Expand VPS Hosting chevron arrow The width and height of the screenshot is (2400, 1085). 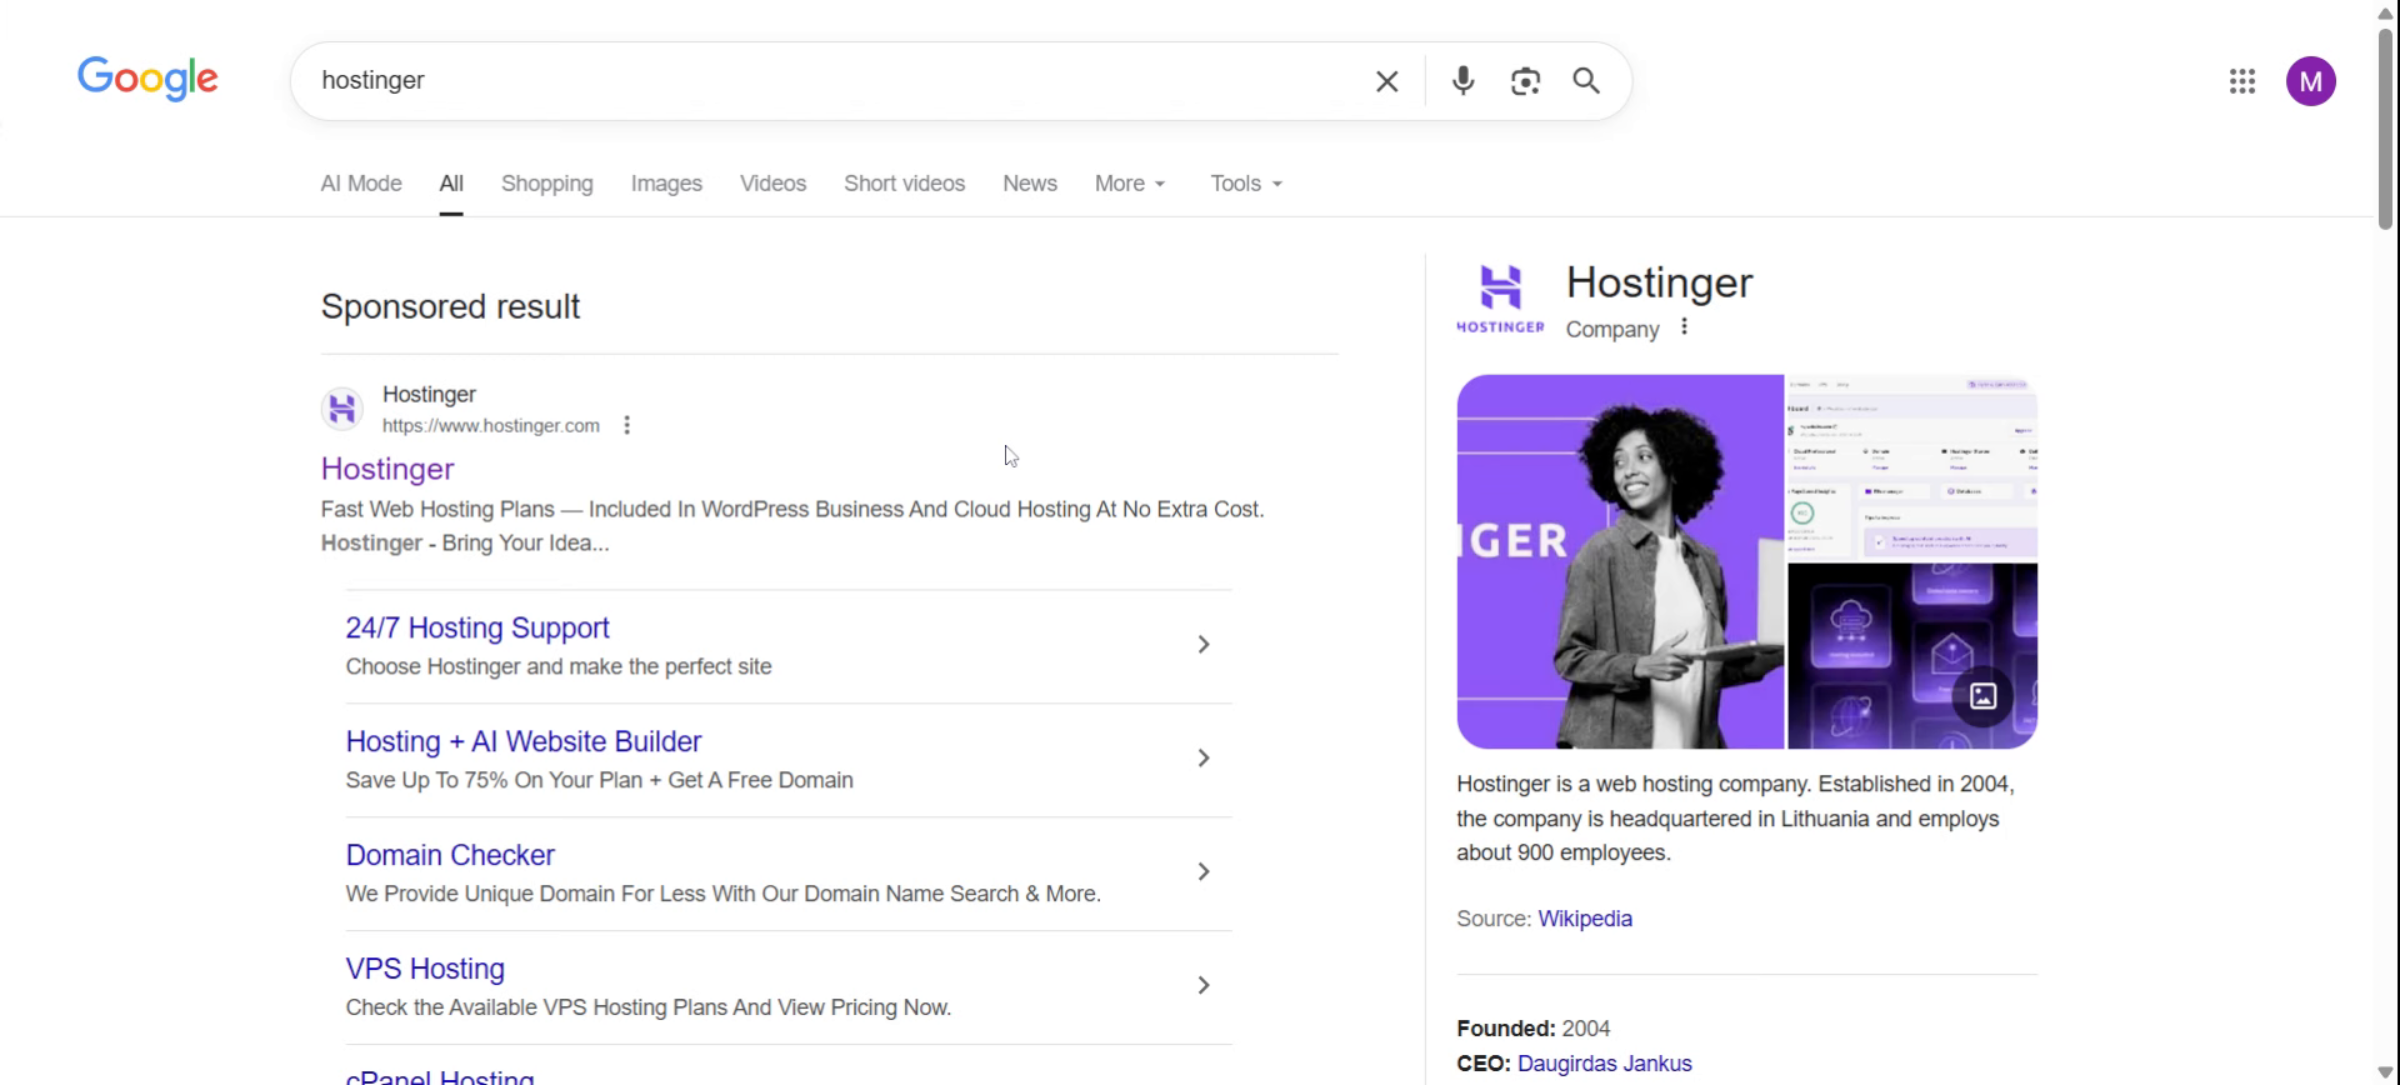pyautogui.click(x=1204, y=986)
